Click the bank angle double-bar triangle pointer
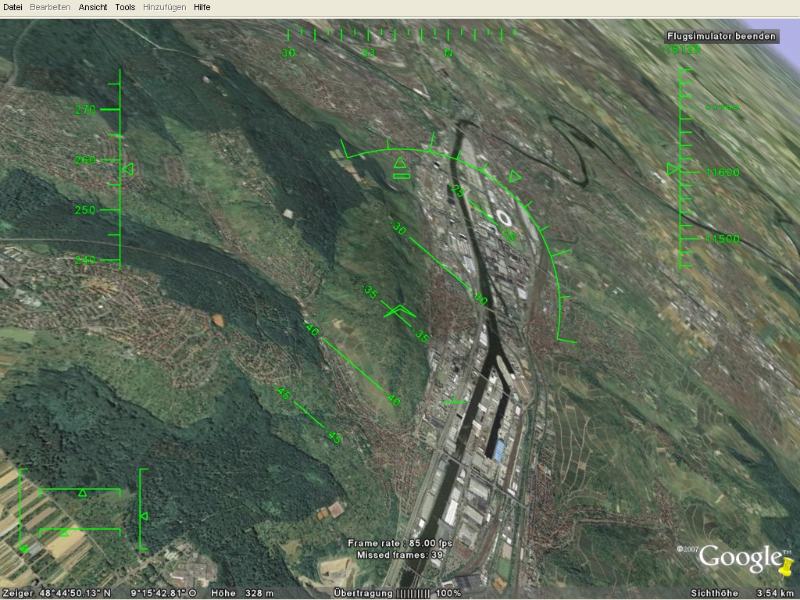800x600 pixels. 401,166
